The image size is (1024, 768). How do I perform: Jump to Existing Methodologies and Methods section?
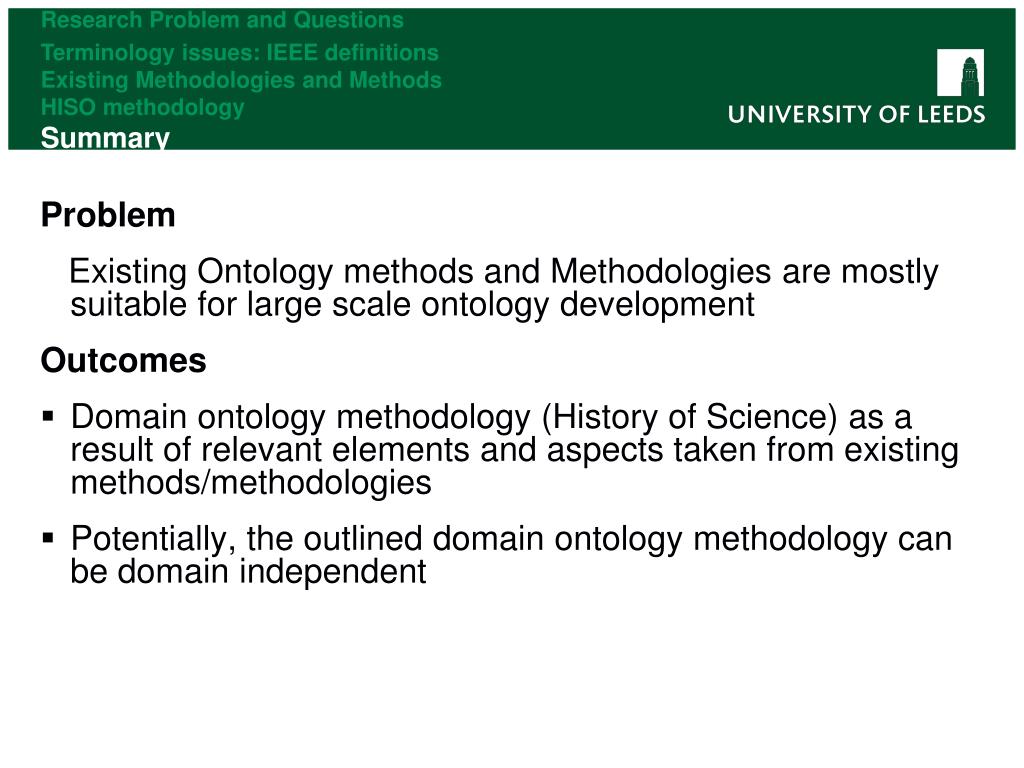click(241, 80)
